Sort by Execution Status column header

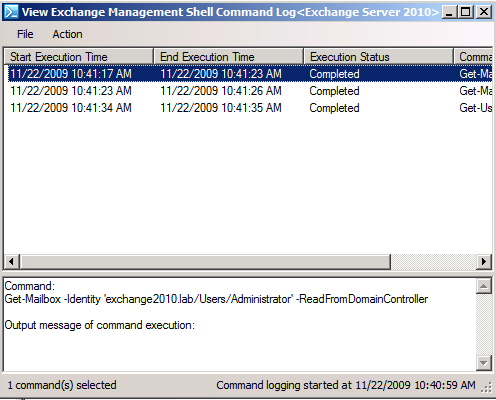(379, 57)
